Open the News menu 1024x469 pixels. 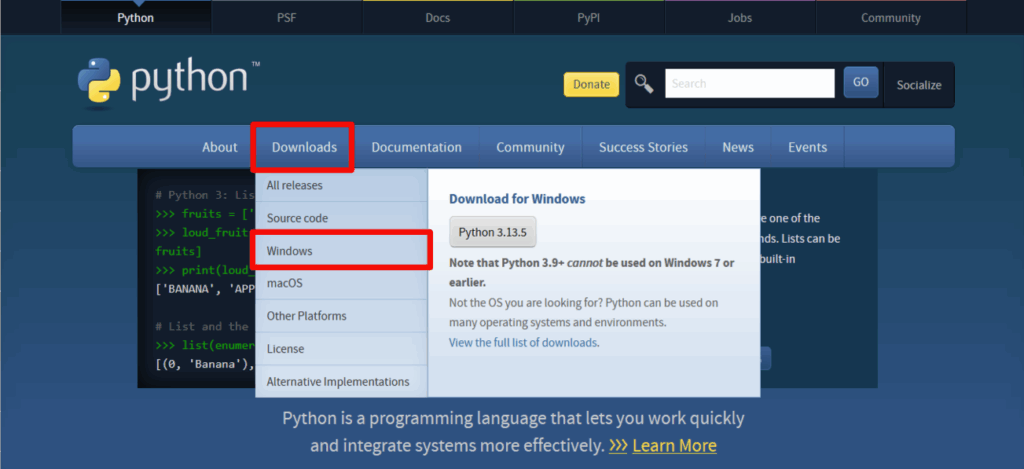coord(738,147)
